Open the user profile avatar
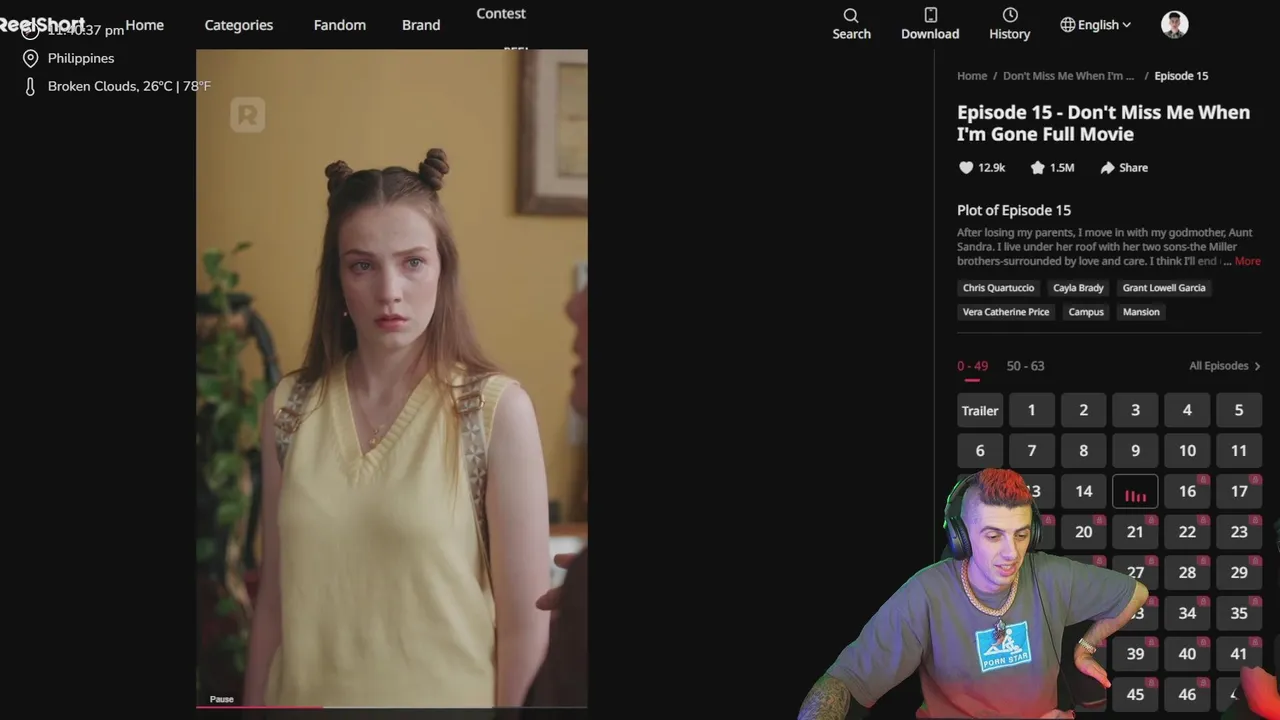Screen dimensions: 1280x720 (x=1175, y=25)
